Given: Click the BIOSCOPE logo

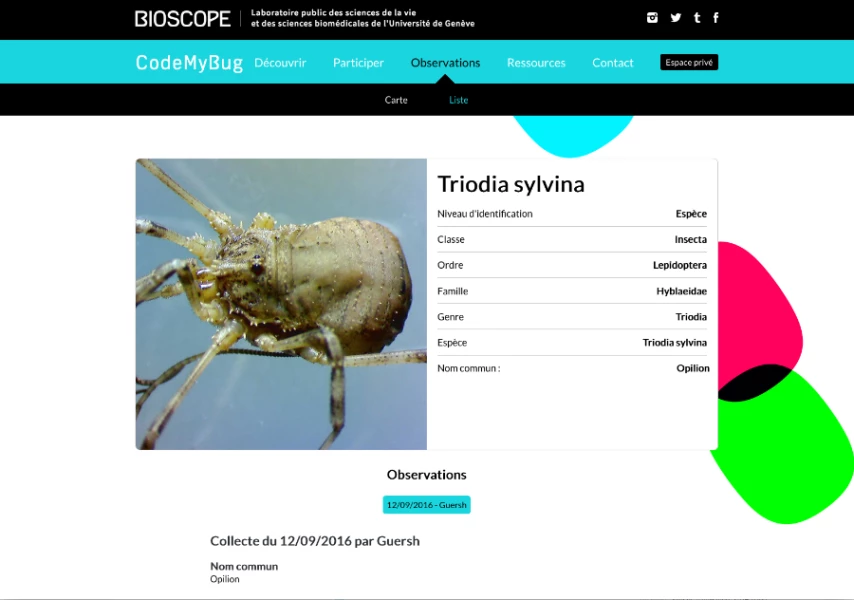Looking at the screenshot, I should click(x=183, y=19).
